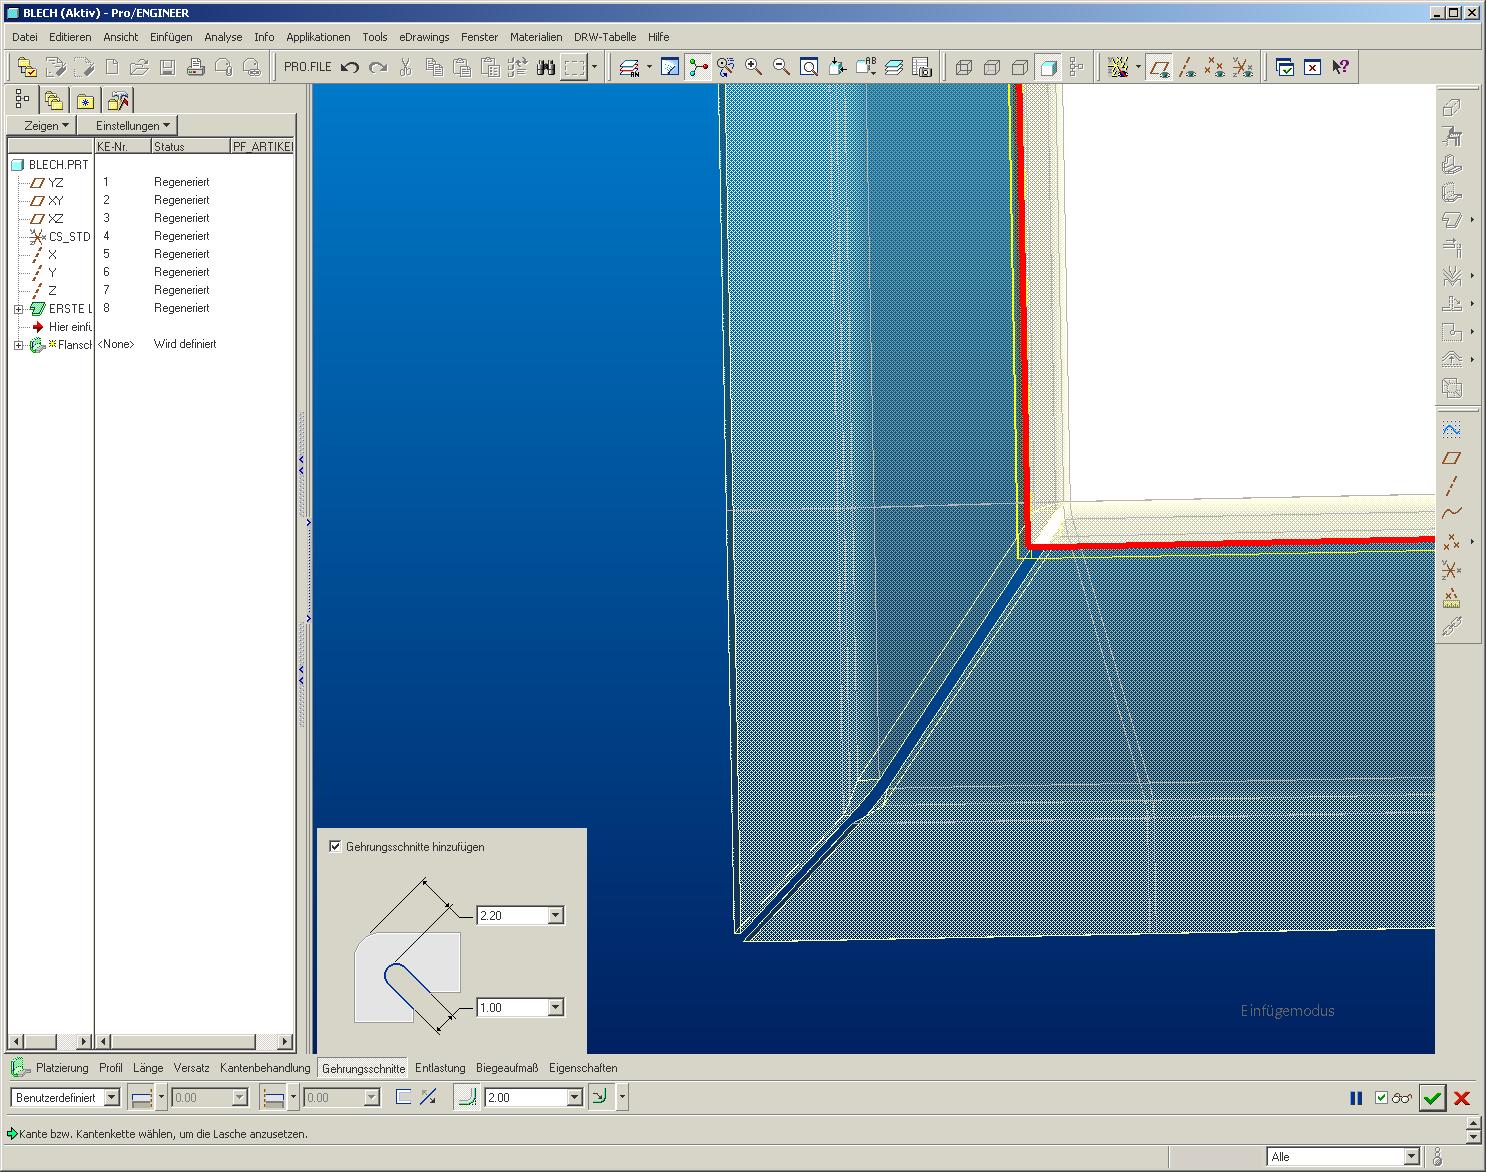Screen dimensions: 1486x1172
Task: Click the context help arrow icon
Action: coord(1341,67)
